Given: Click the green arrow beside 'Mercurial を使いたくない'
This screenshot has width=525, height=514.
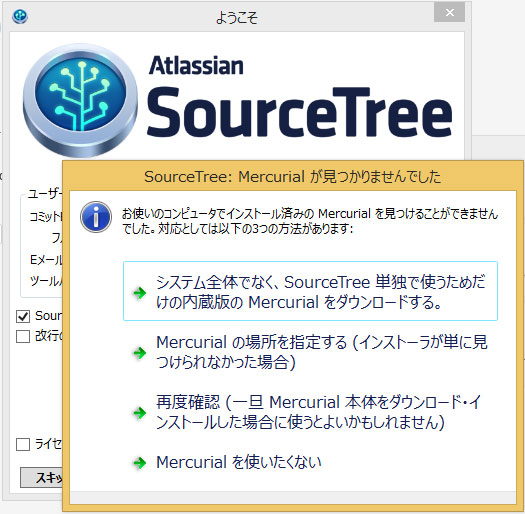Looking at the screenshot, I should point(139,463).
